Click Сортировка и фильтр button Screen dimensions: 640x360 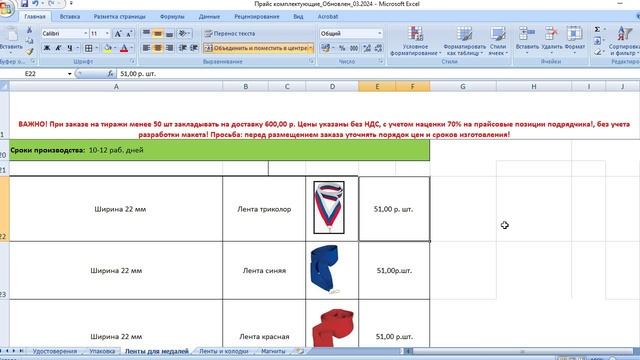[624, 41]
